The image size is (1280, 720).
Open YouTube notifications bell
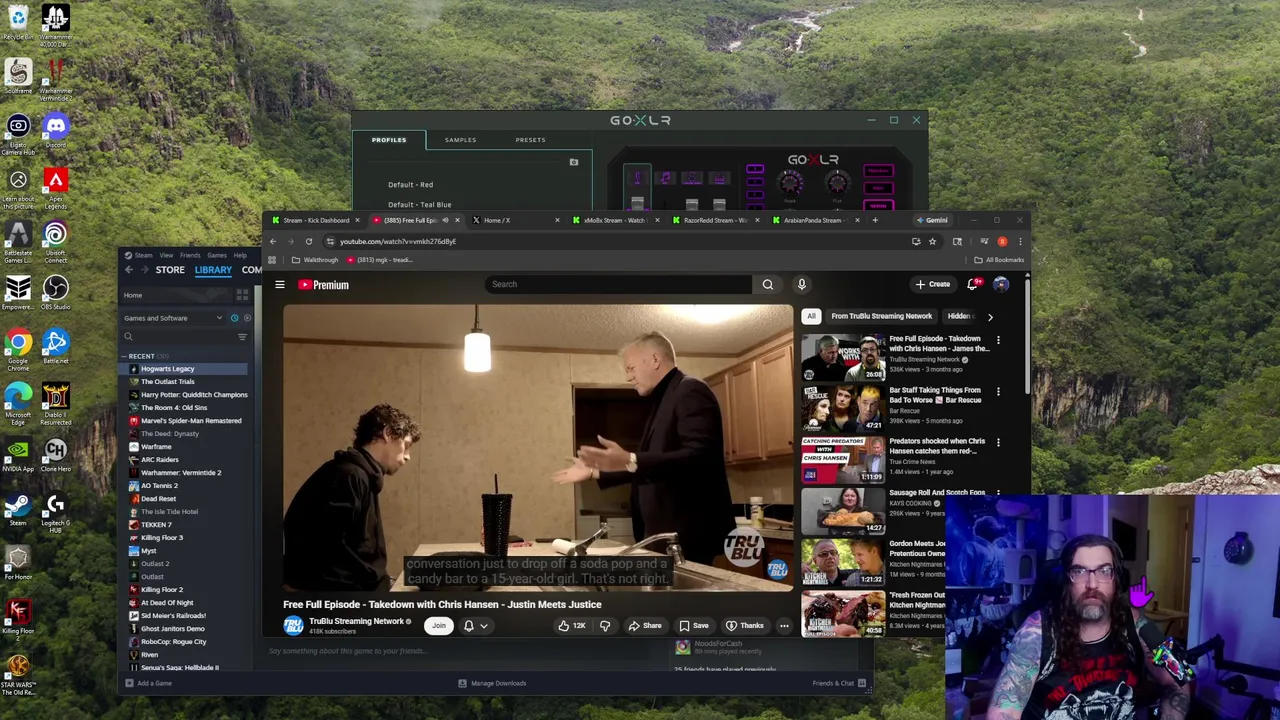tap(972, 284)
